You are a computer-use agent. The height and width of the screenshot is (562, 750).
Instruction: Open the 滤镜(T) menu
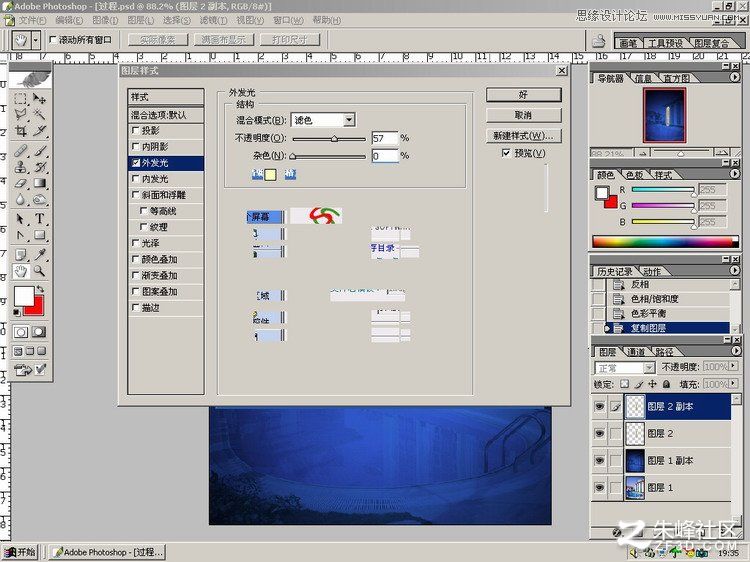[x=213, y=21]
